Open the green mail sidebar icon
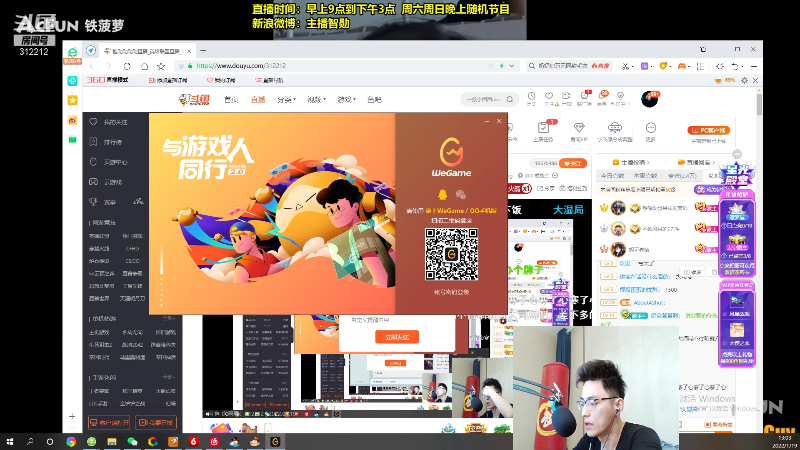The image size is (800, 450). [x=72, y=140]
